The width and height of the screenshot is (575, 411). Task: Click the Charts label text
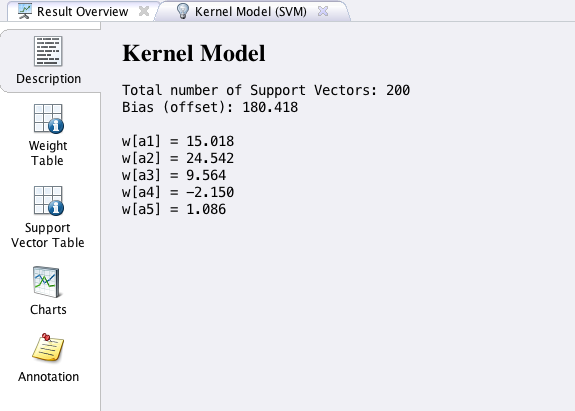pos(48,310)
